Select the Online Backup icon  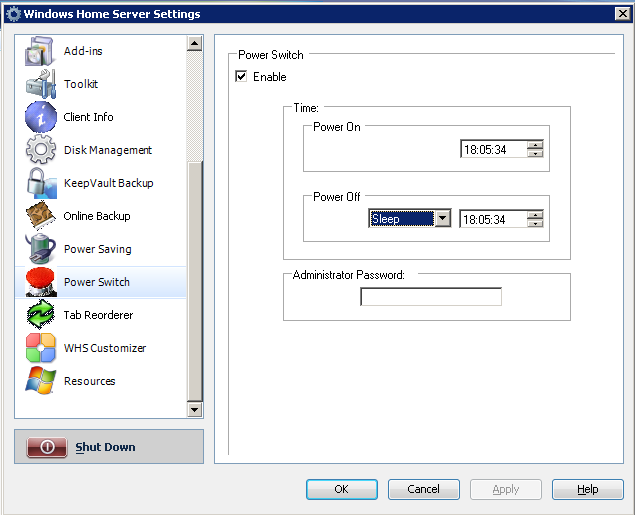click(x=40, y=216)
